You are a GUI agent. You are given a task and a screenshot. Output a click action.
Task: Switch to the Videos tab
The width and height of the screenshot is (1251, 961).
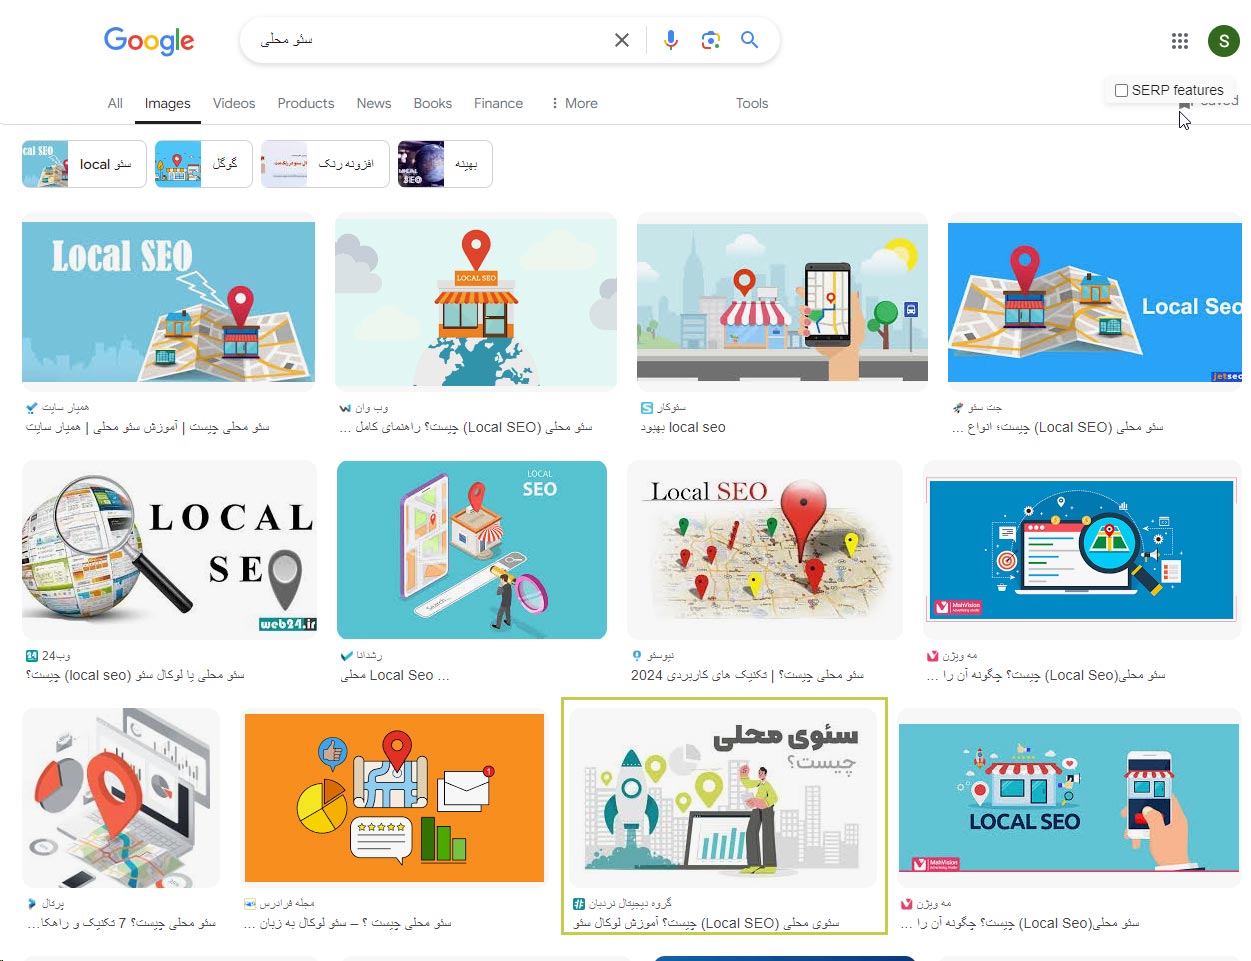click(234, 103)
